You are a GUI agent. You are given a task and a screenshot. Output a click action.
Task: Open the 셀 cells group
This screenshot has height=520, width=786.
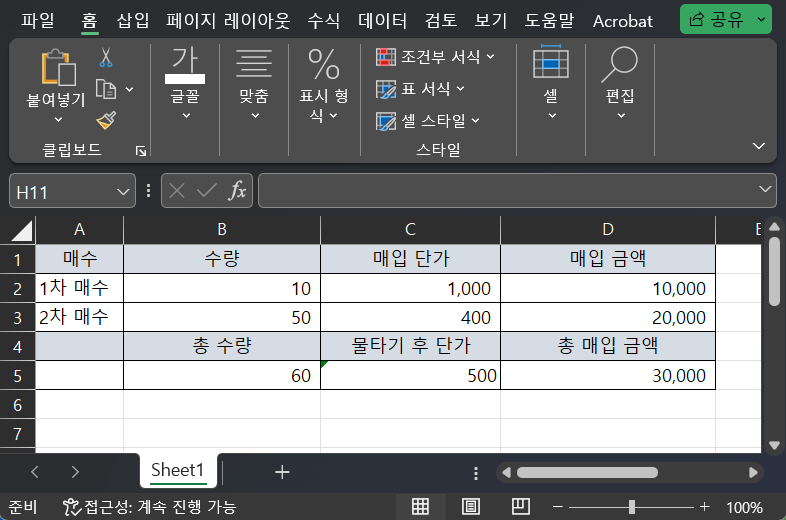click(x=551, y=83)
